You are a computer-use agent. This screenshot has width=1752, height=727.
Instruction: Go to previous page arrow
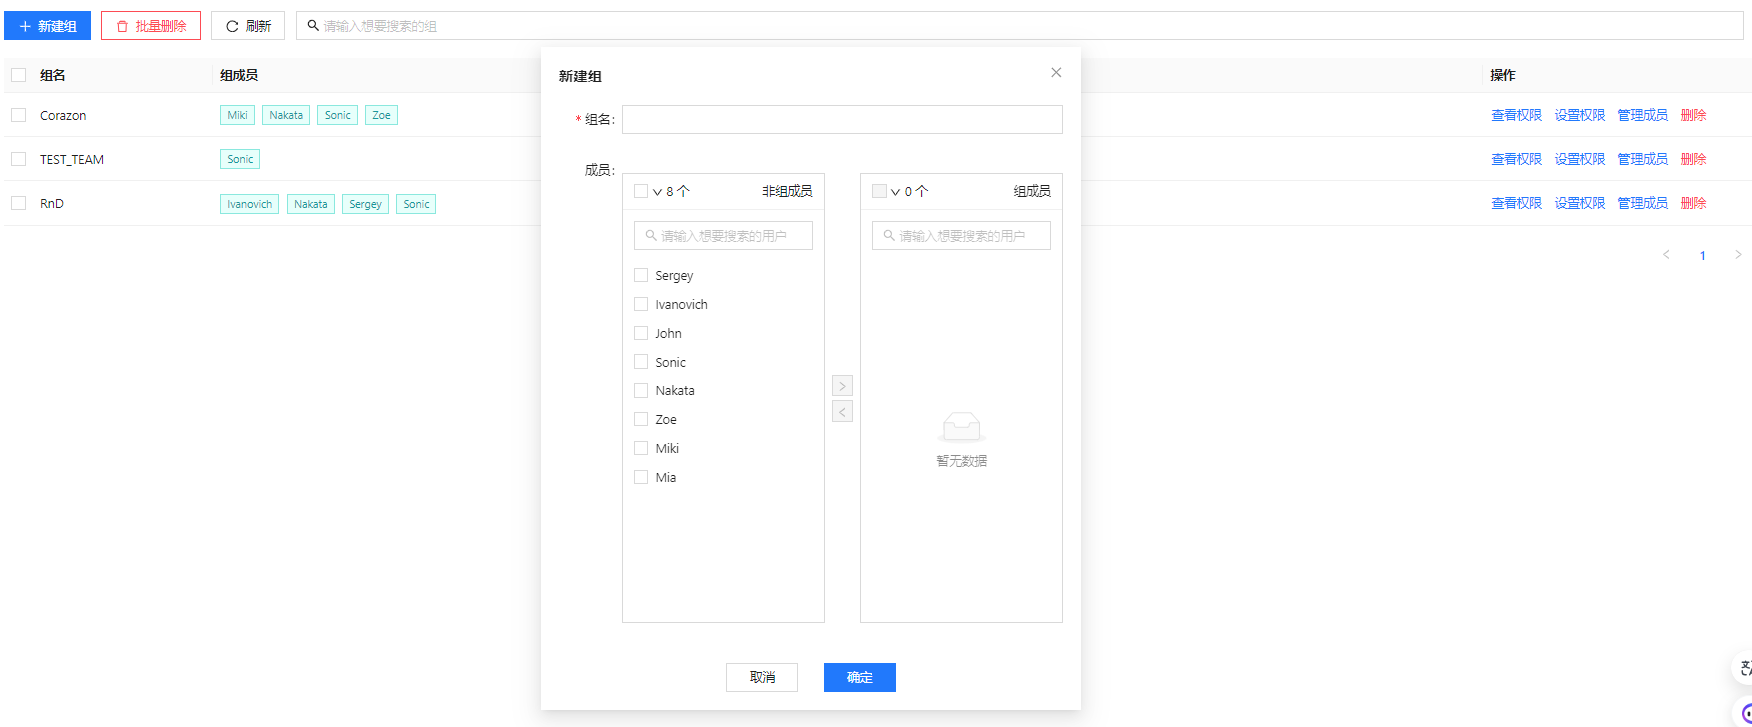tap(1666, 255)
